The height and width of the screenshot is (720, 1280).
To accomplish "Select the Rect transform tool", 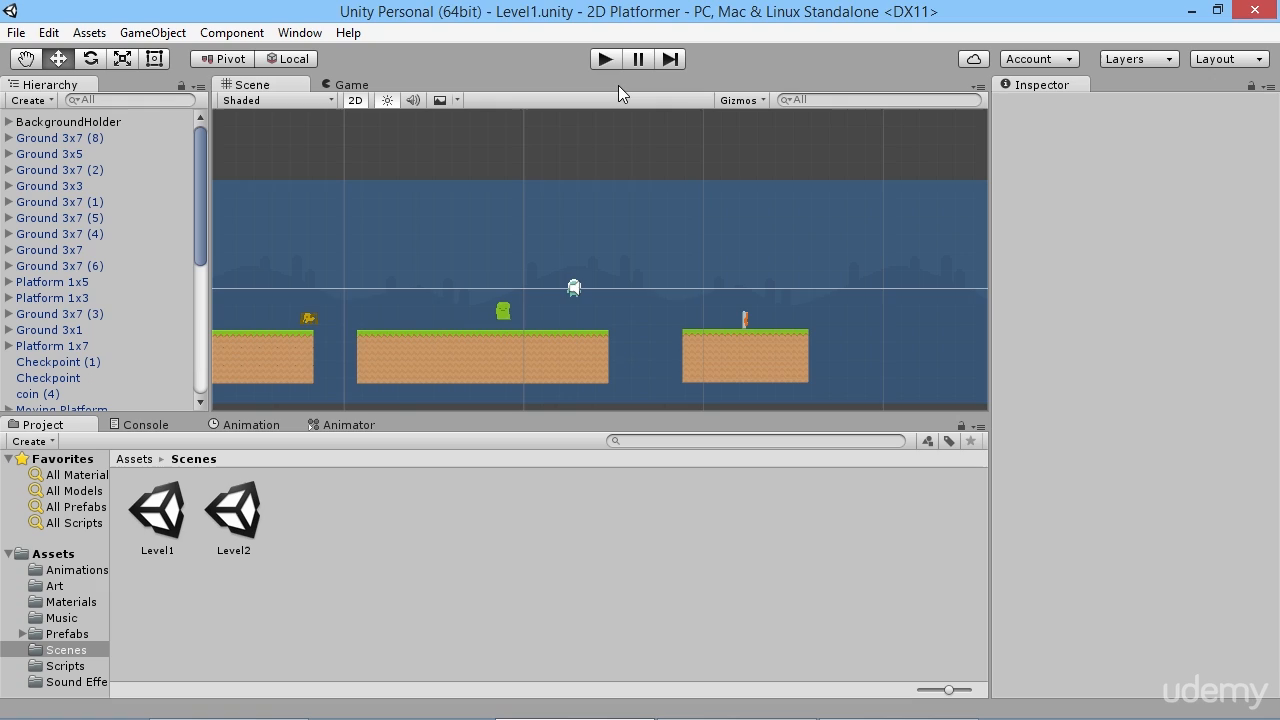I will 154,59.
